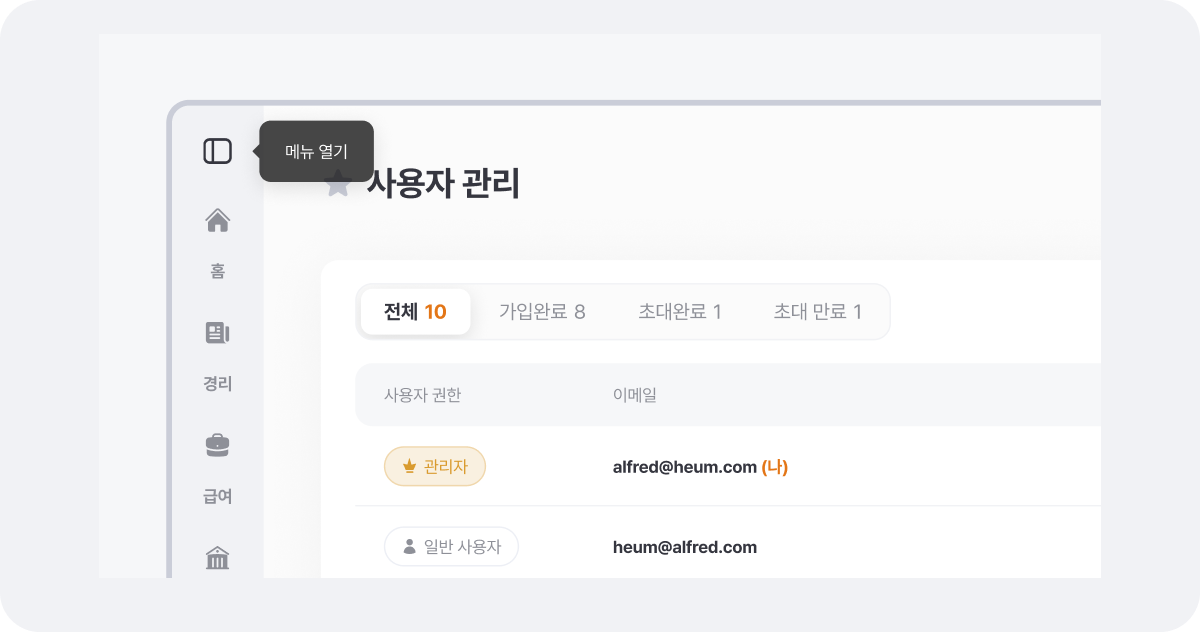Open 경리 accounting newspaper icon
This screenshot has width=1200, height=632.
tap(217, 333)
